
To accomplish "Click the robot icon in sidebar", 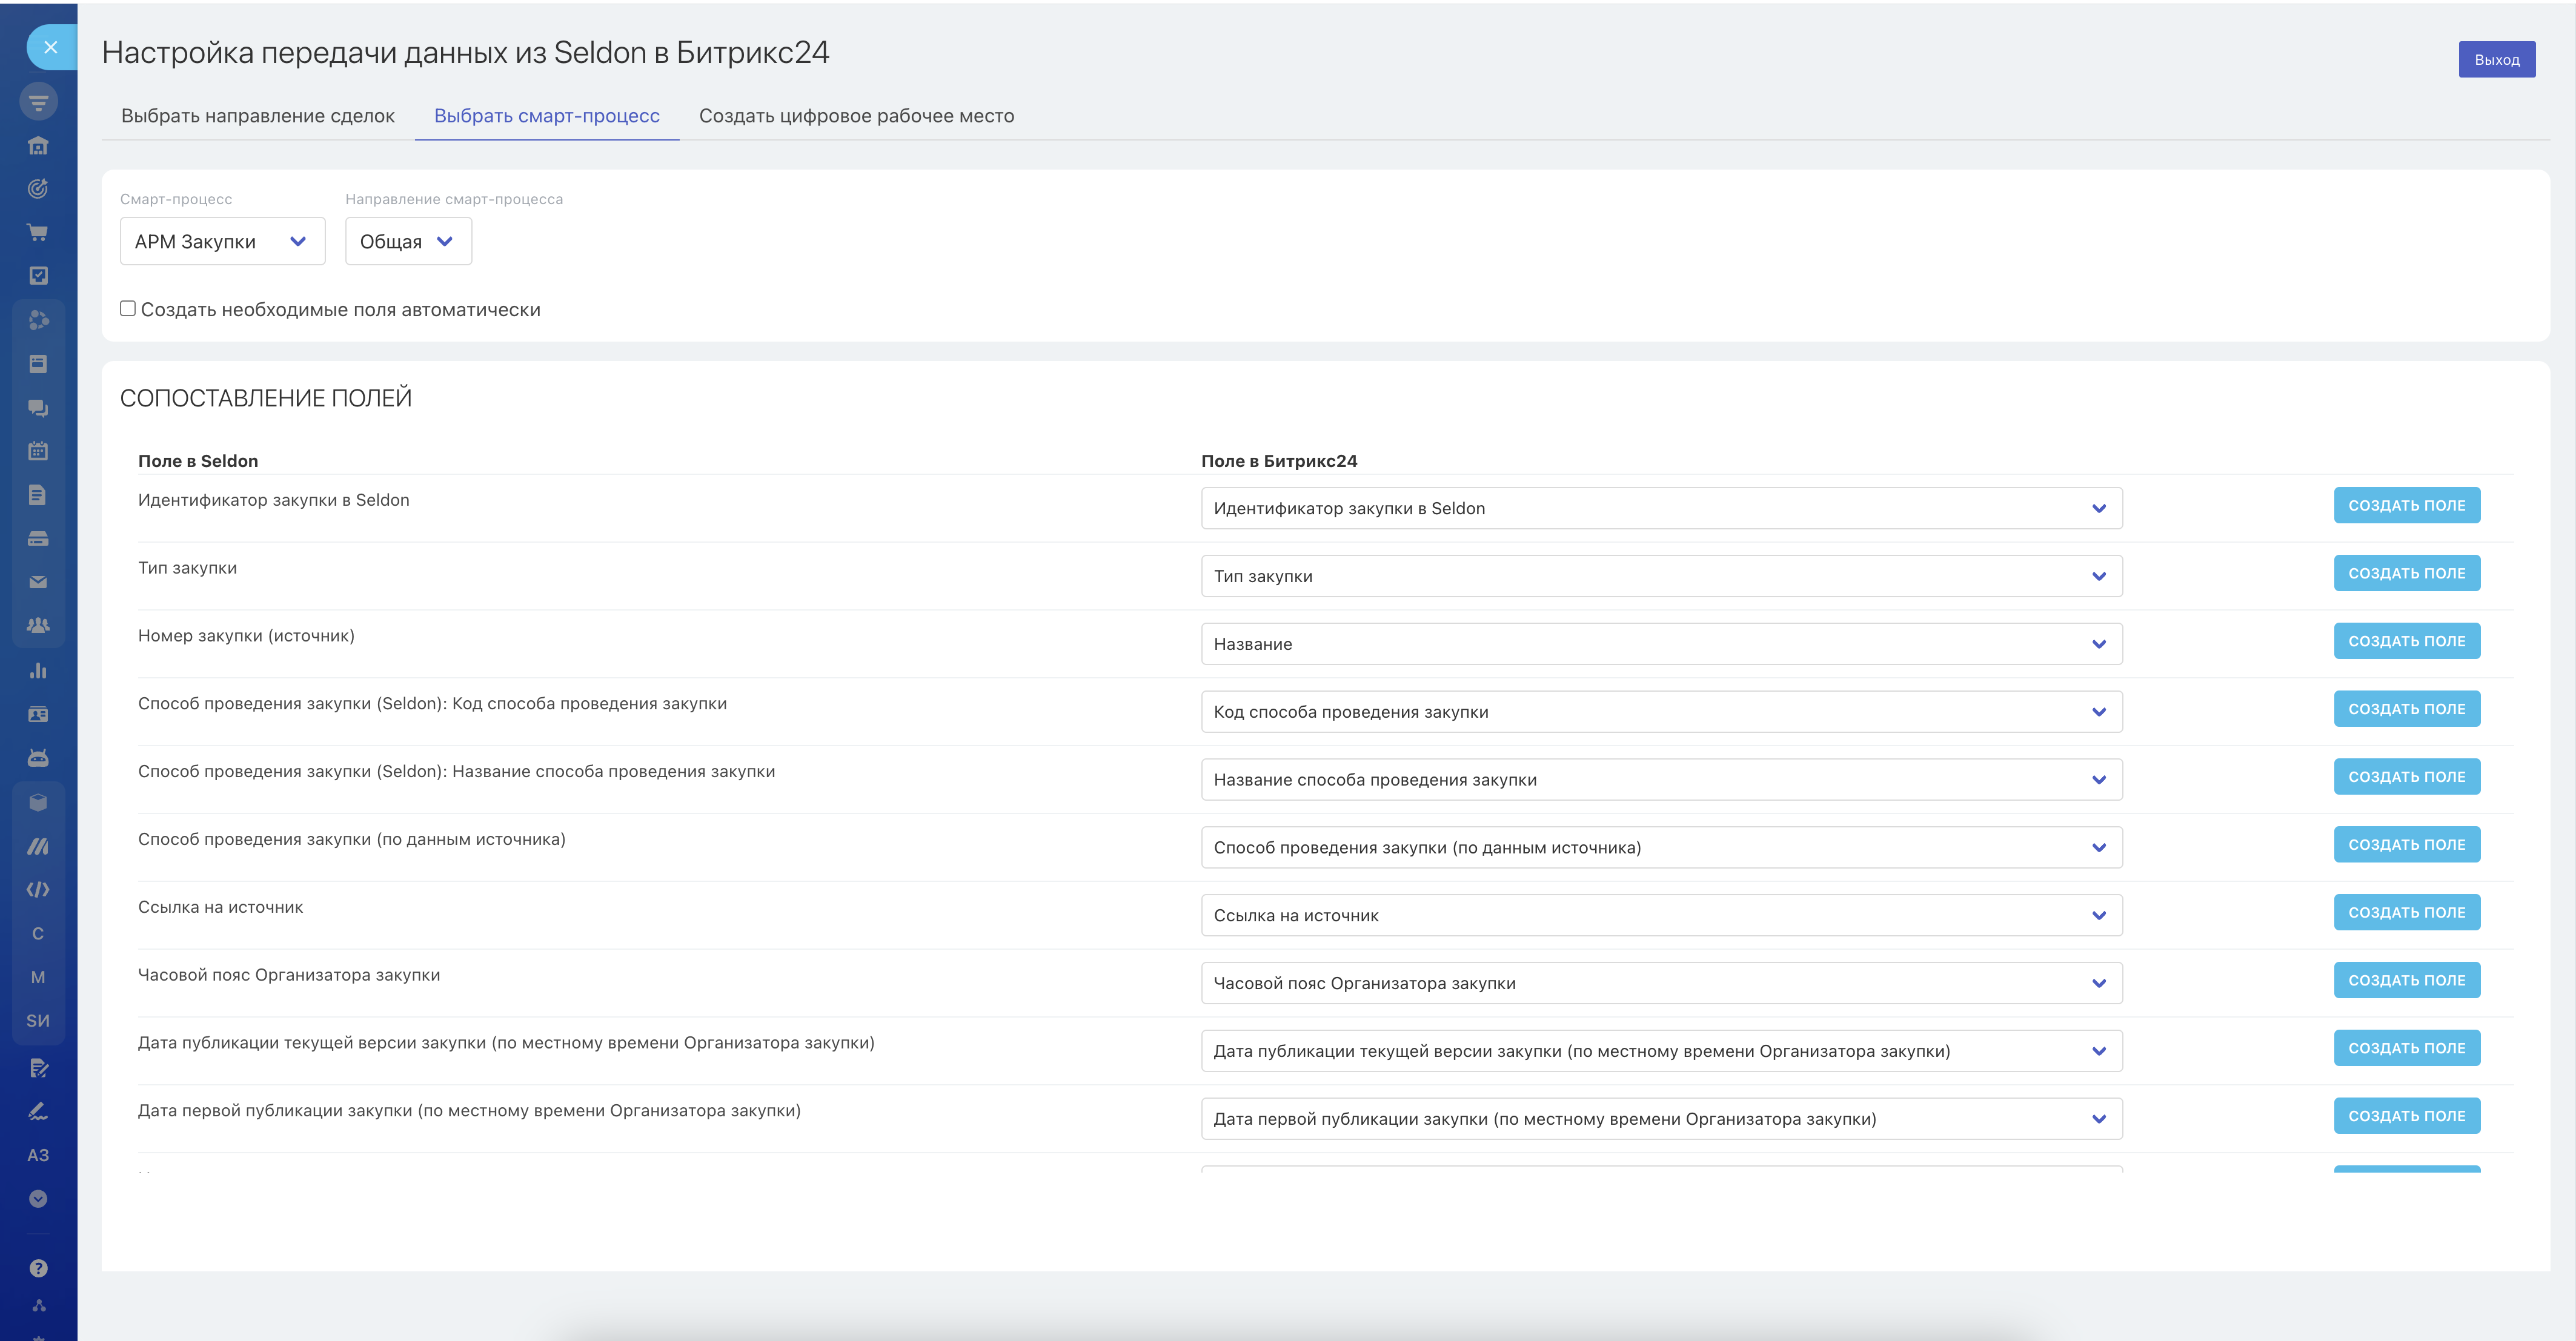I will (38, 758).
